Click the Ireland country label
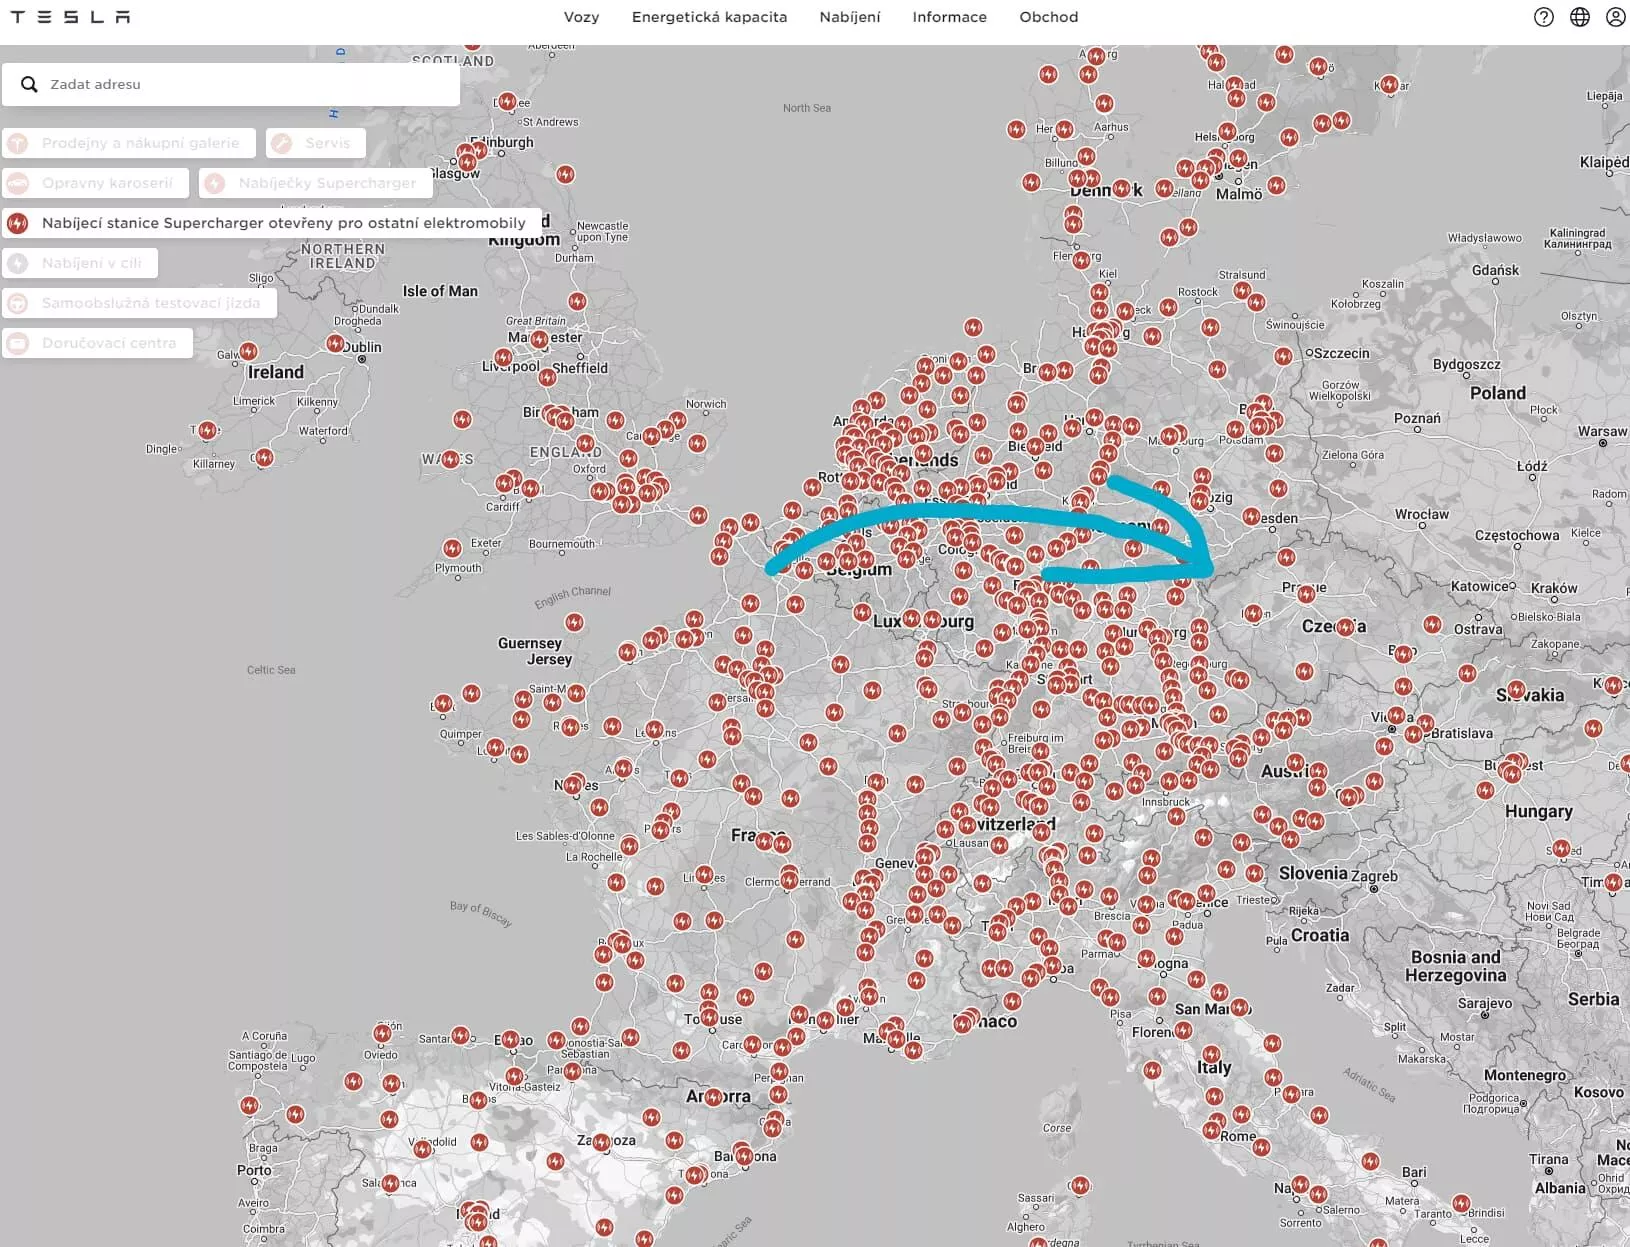The width and height of the screenshot is (1630, 1247). (x=276, y=372)
